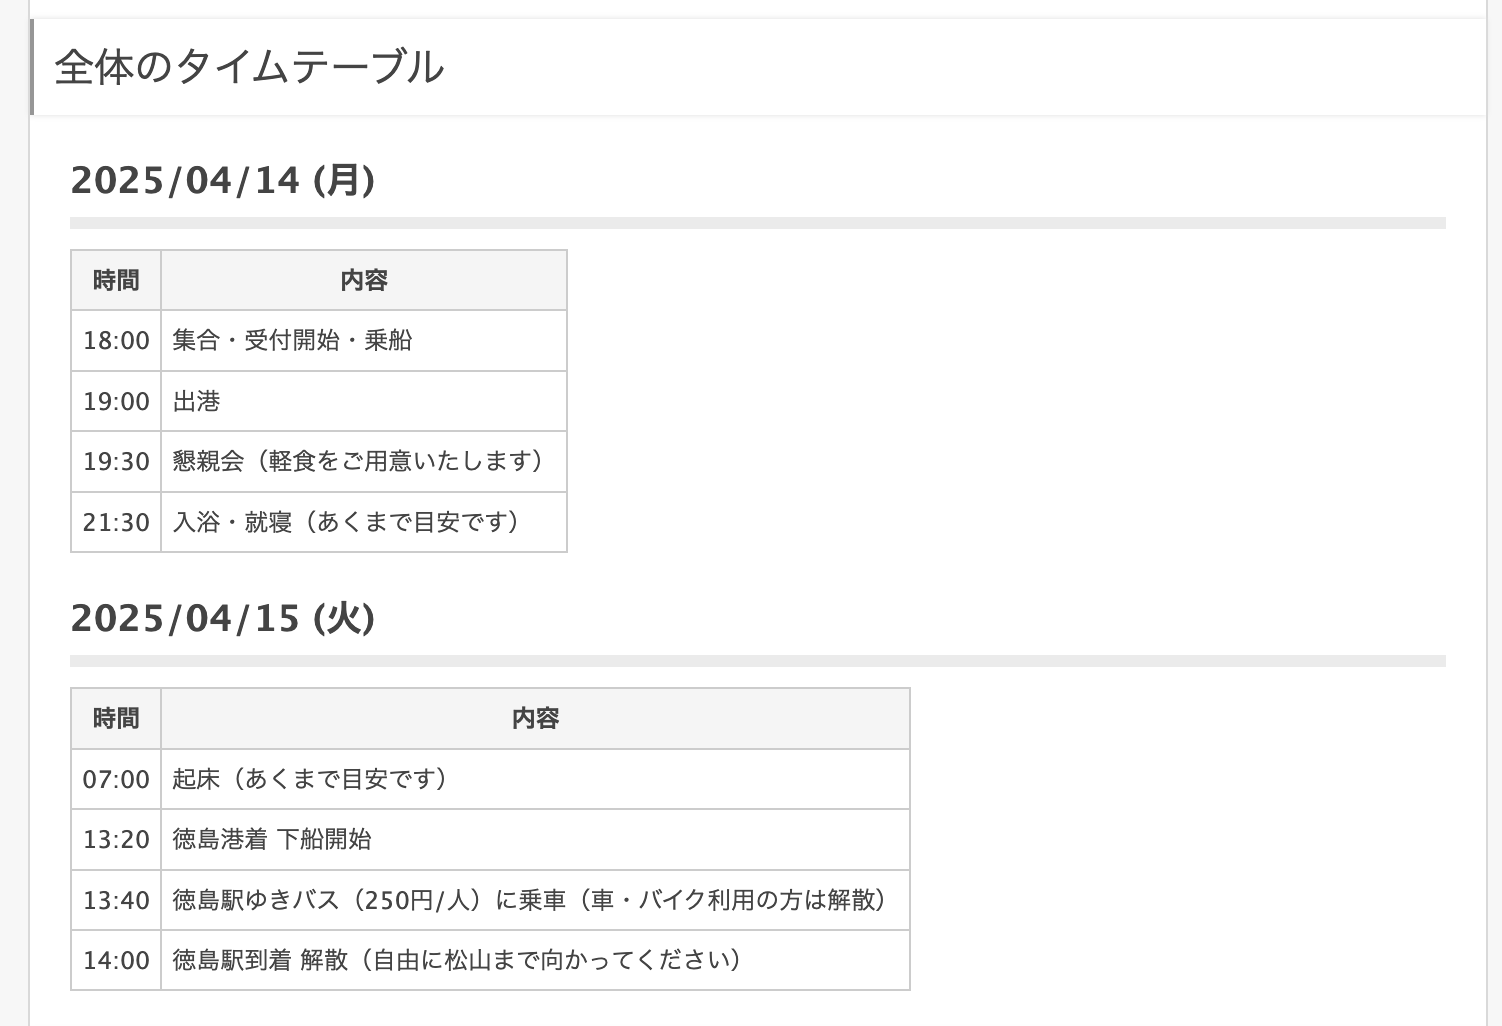Click the 14:00 time cell
The height and width of the screenshot is (1026, 1502).
tap(116, 960)
